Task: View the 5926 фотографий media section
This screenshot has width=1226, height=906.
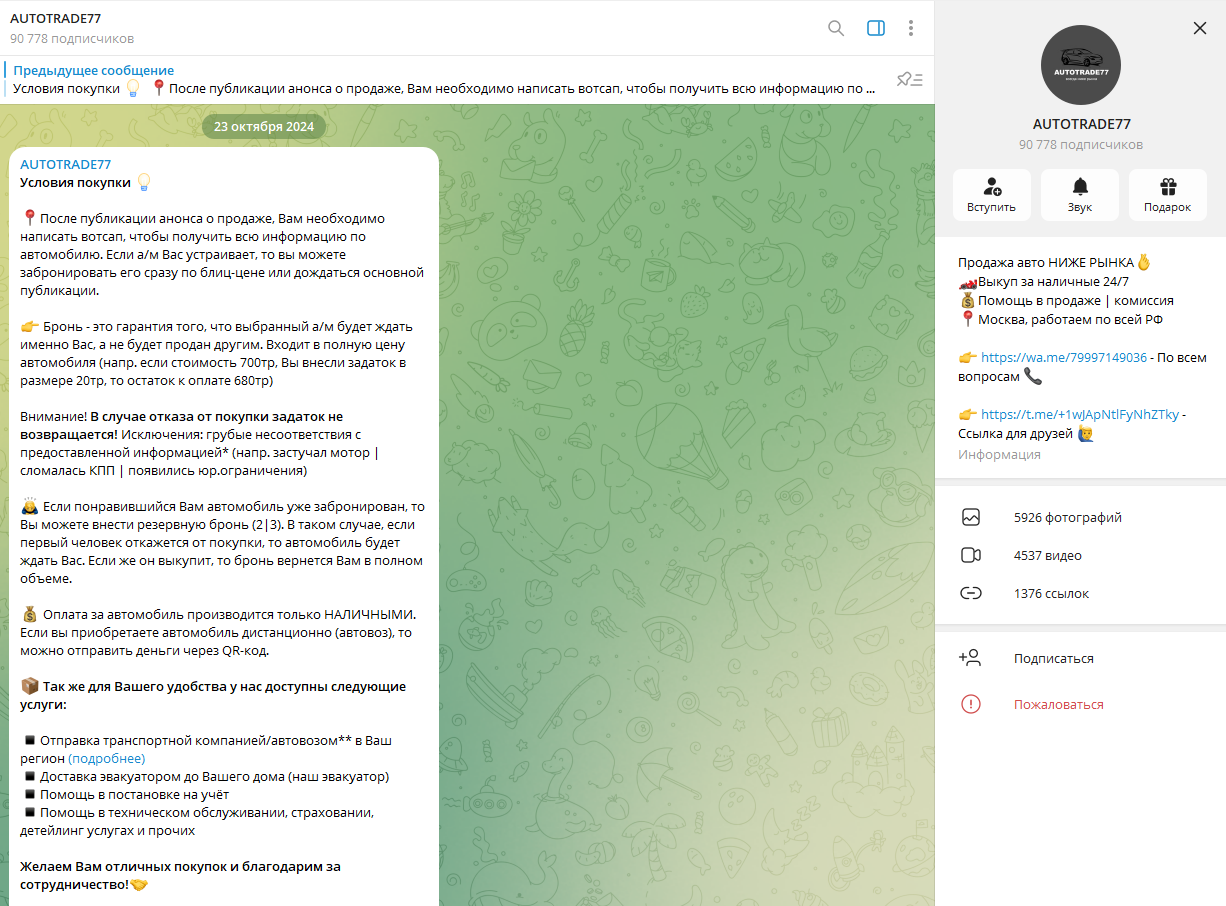Action: click(x=1081, y=518)
